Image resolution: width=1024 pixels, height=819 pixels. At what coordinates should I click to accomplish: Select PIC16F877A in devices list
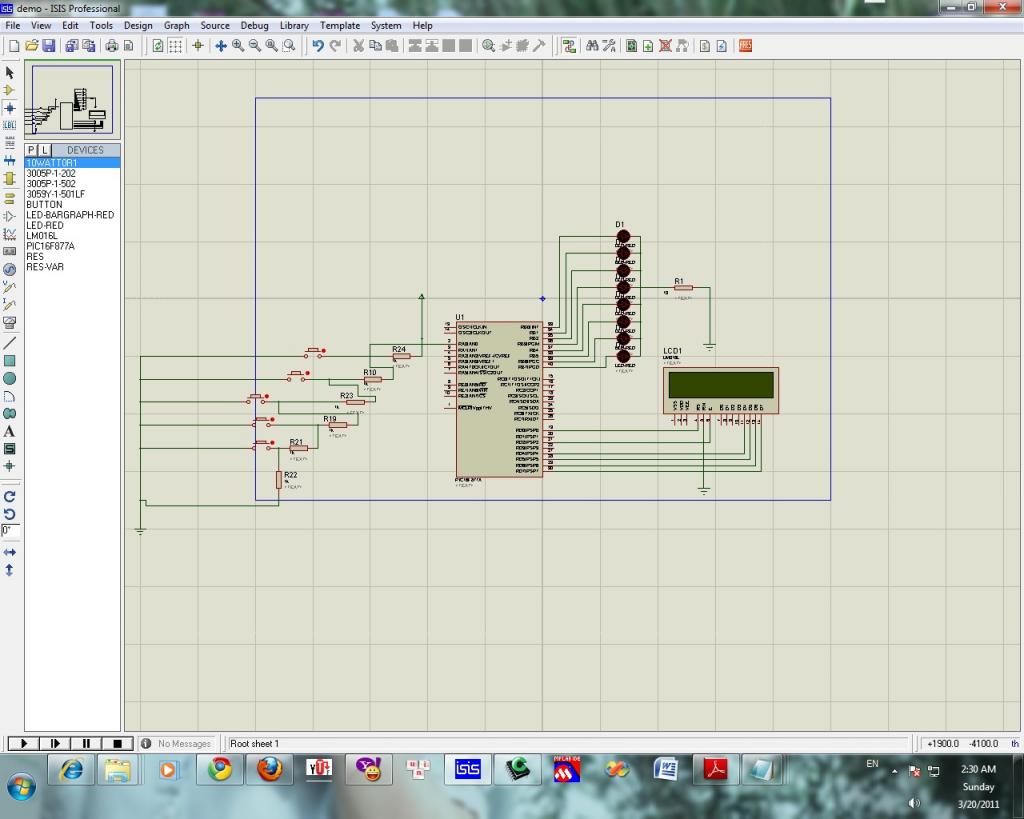click(x=50, y=246)
